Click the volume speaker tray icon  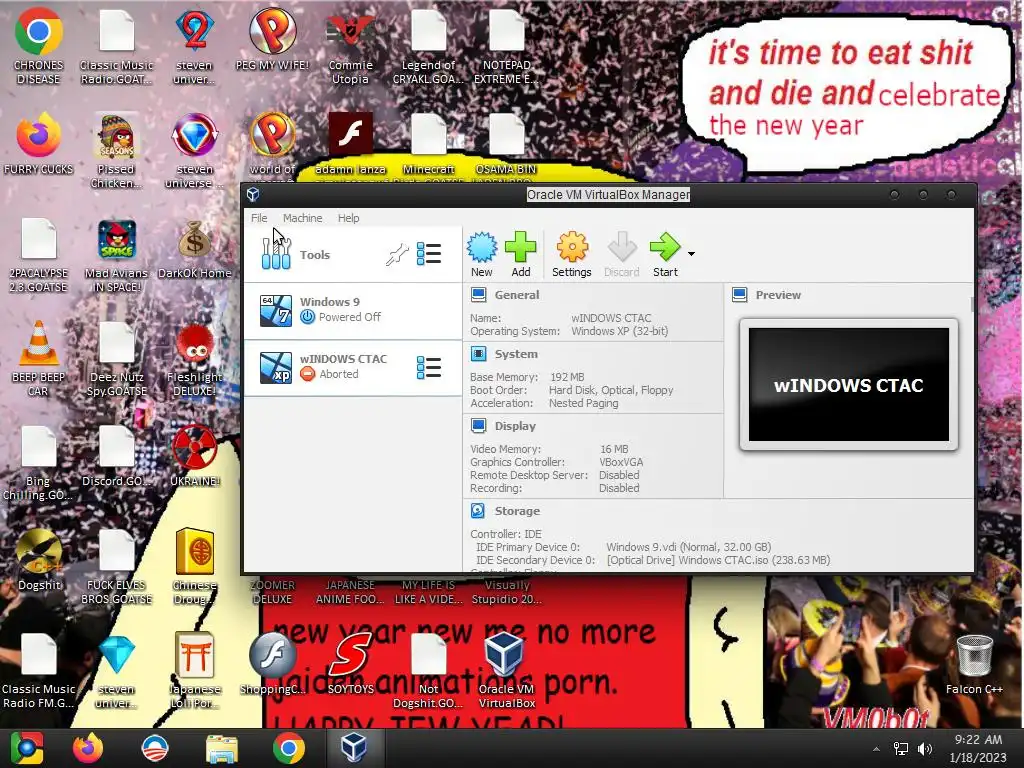(x=925, y=749)
